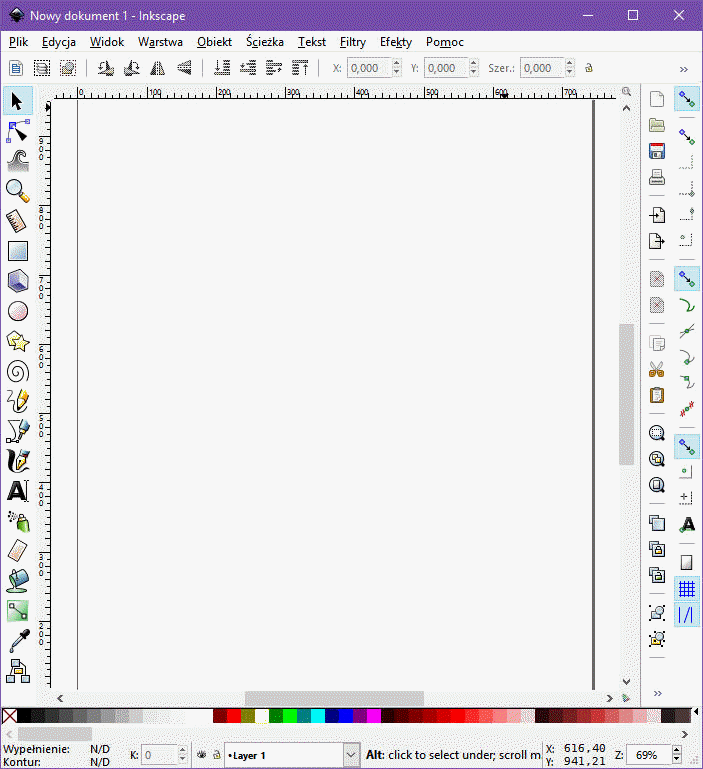
Task: Click the Save document button
Action: point(657,152)
